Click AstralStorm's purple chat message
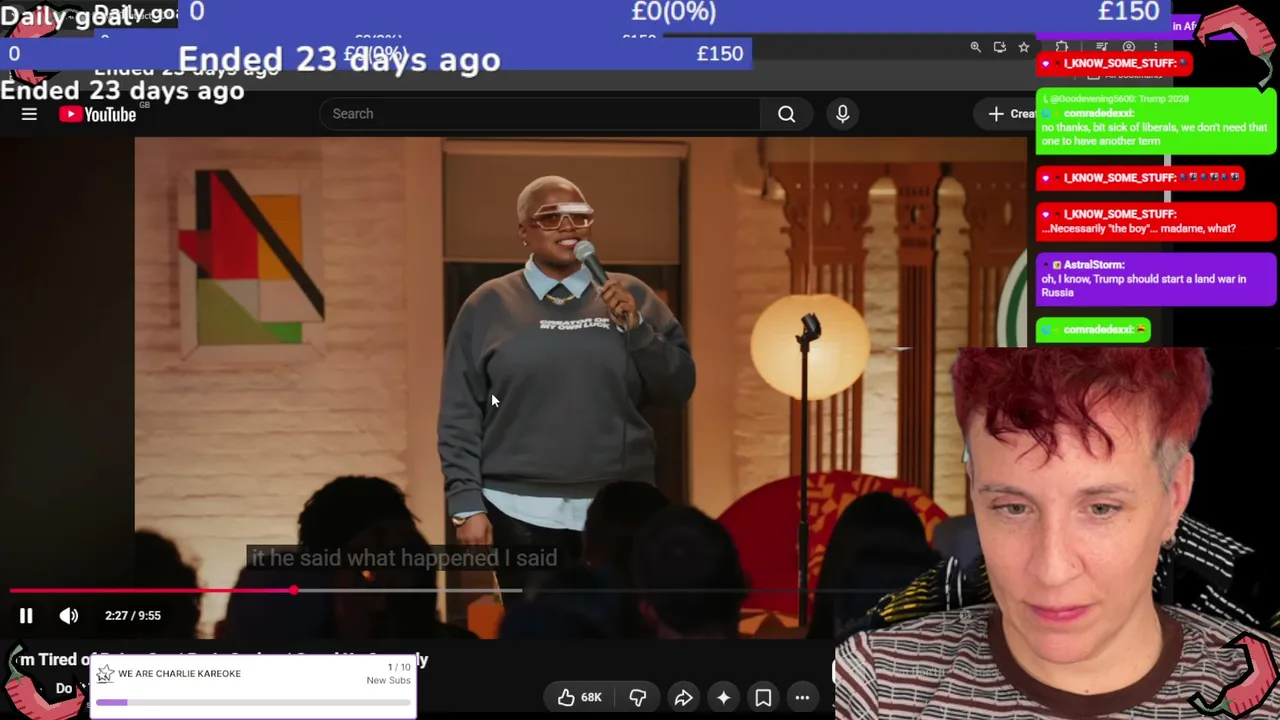The width and height of the screenshot is (1280, 720). [1156, 279]
